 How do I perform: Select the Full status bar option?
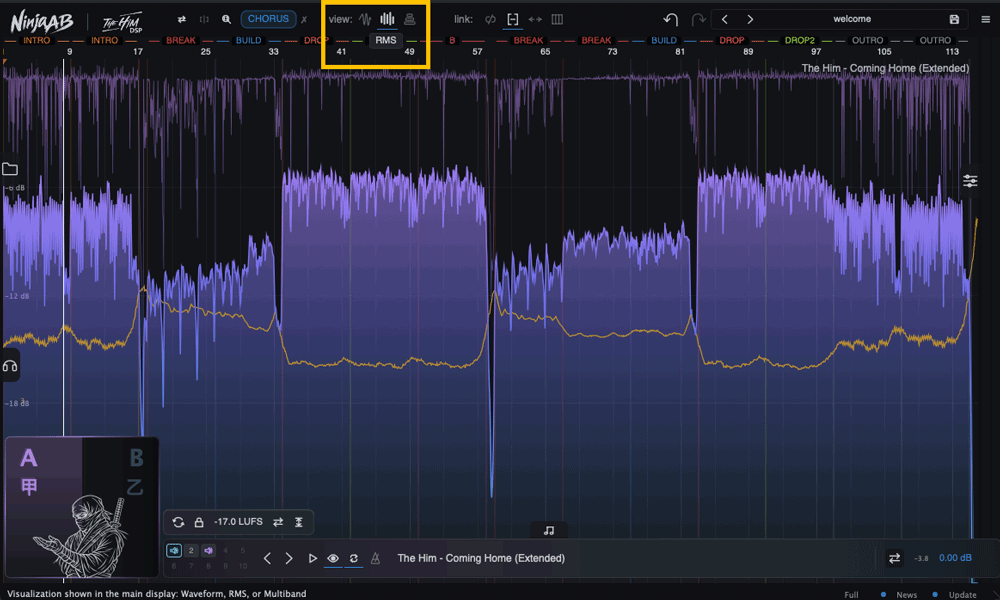tap(851, 594)
